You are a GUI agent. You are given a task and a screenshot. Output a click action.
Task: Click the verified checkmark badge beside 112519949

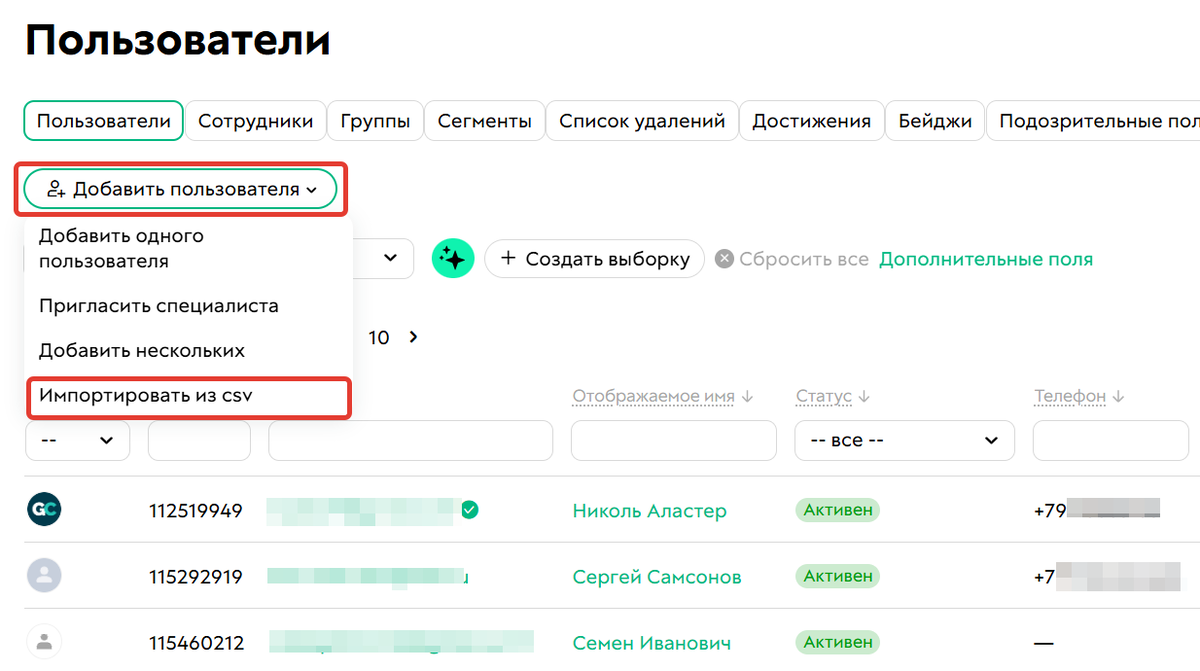[470, 510]
